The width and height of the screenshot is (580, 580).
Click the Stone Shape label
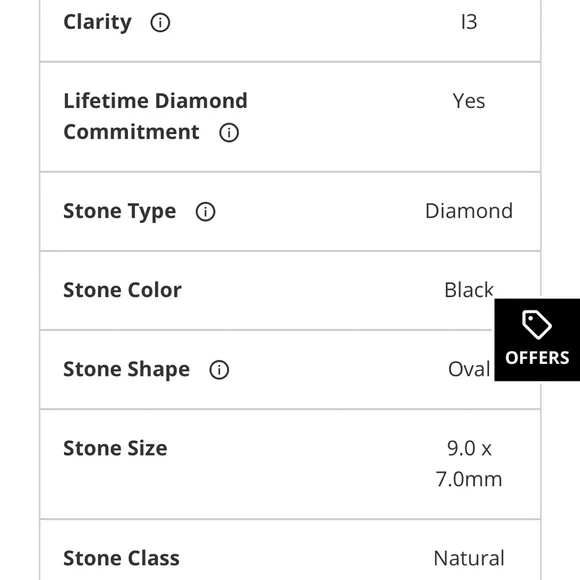tap(127, 370)
